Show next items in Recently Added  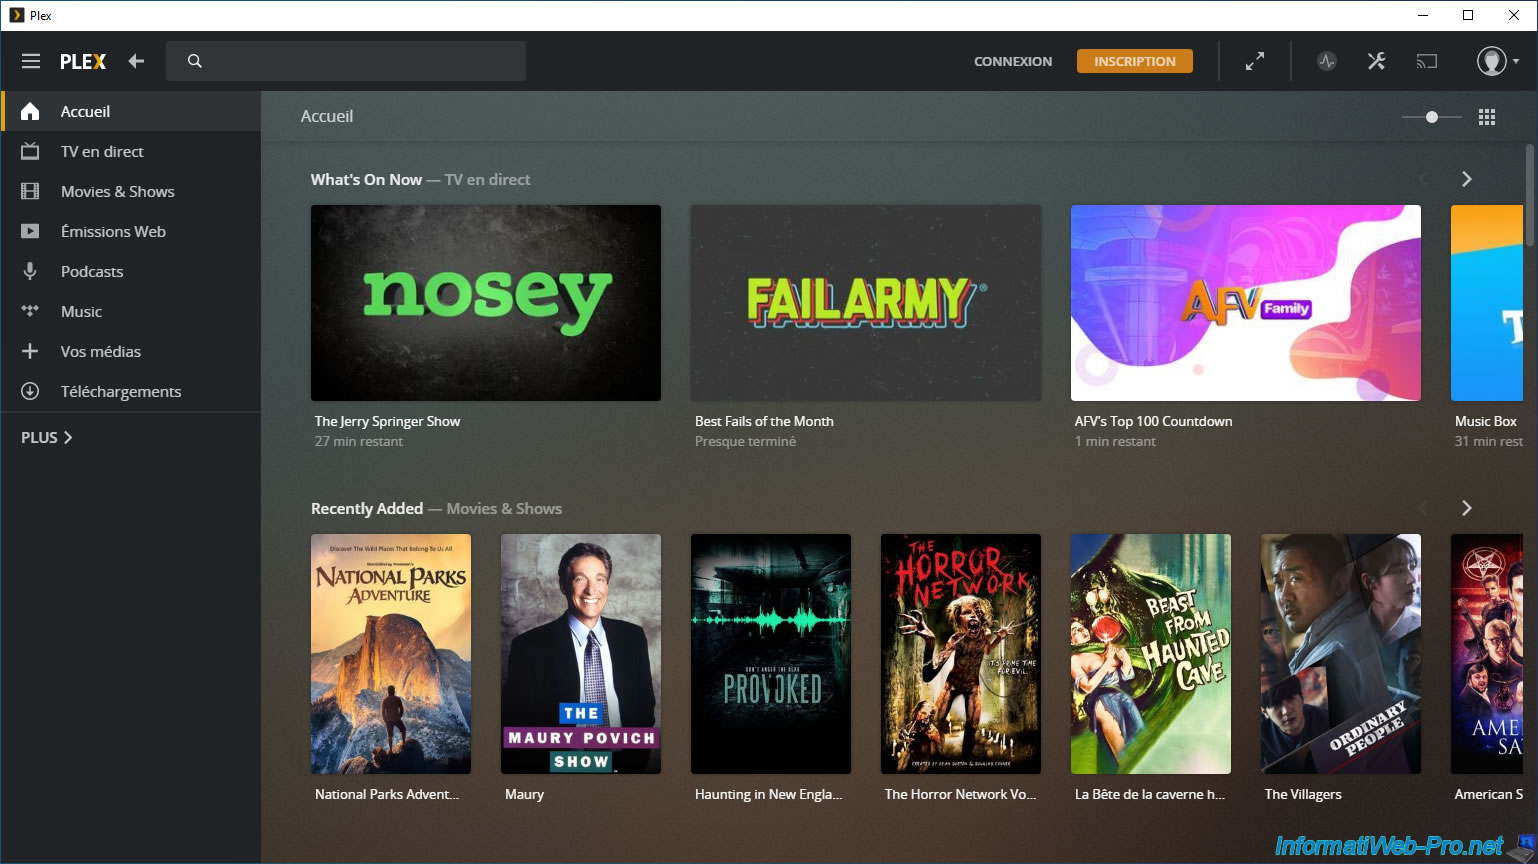1466,508
